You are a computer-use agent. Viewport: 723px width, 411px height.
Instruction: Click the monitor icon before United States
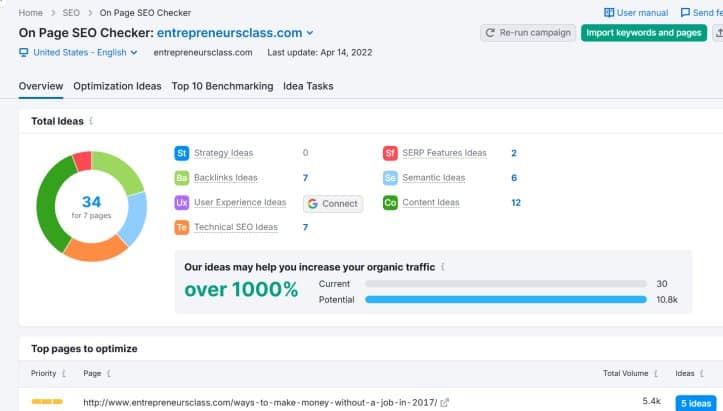coord(24,53)
